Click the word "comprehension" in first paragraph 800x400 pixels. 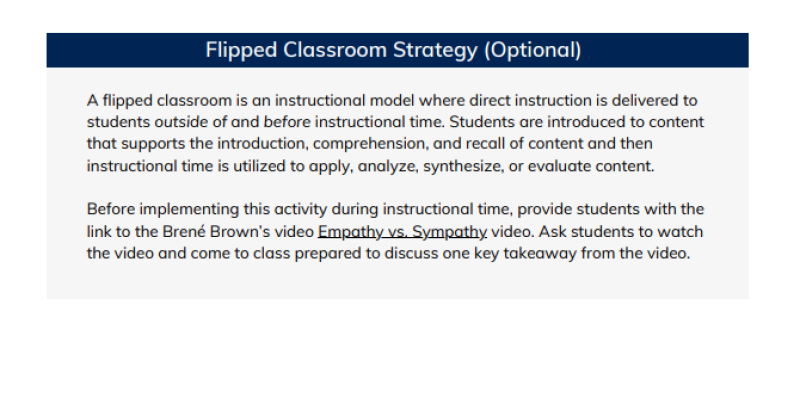370,144
